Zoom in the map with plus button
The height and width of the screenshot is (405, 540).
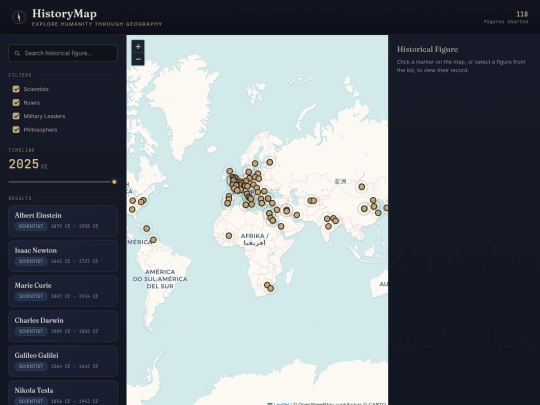click(138, 46)
